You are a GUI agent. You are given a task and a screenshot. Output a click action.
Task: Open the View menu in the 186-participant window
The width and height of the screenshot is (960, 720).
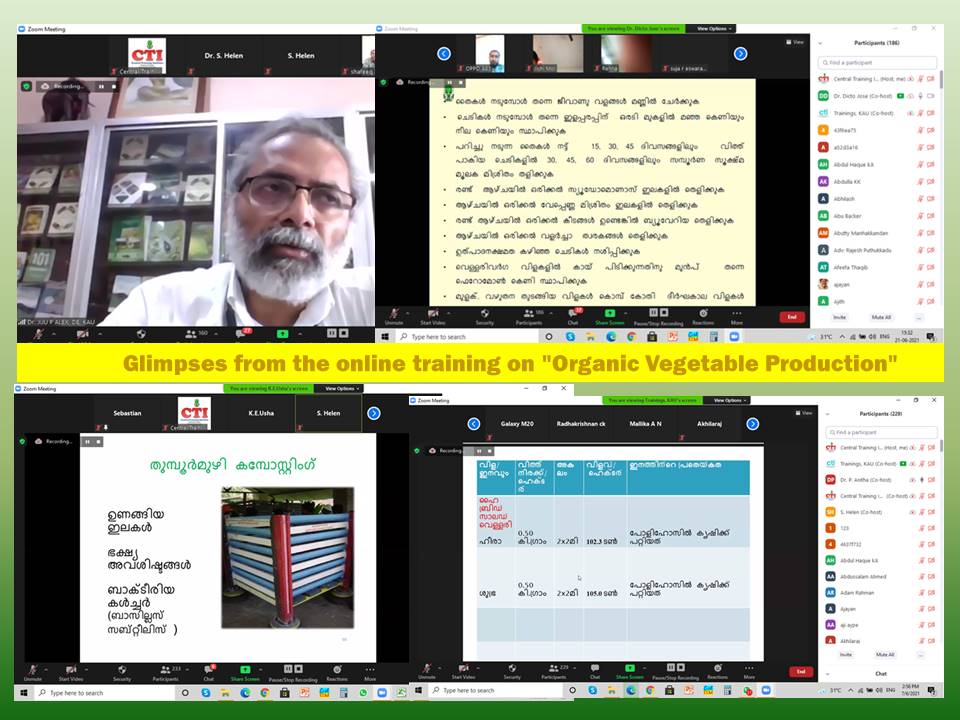[x=795, y=42]
